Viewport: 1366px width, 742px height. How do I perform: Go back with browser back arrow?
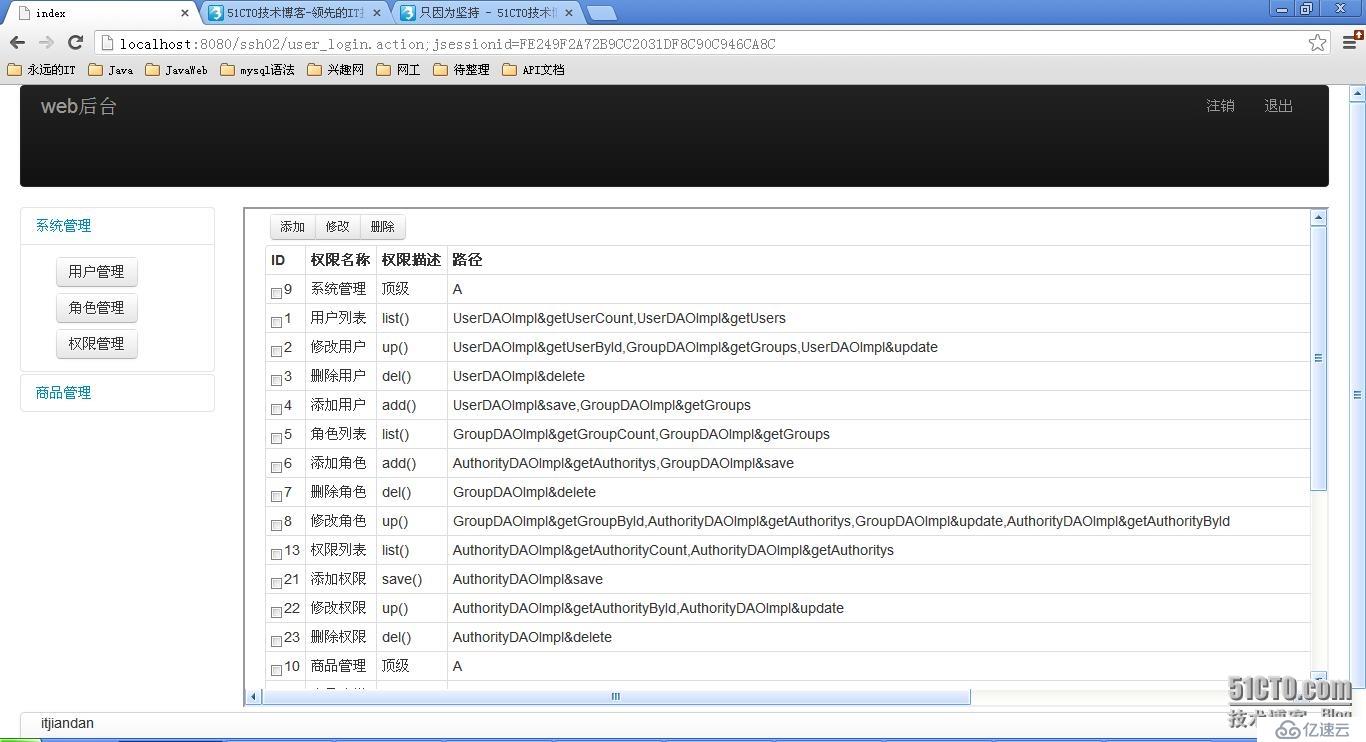tap(17, 43)
